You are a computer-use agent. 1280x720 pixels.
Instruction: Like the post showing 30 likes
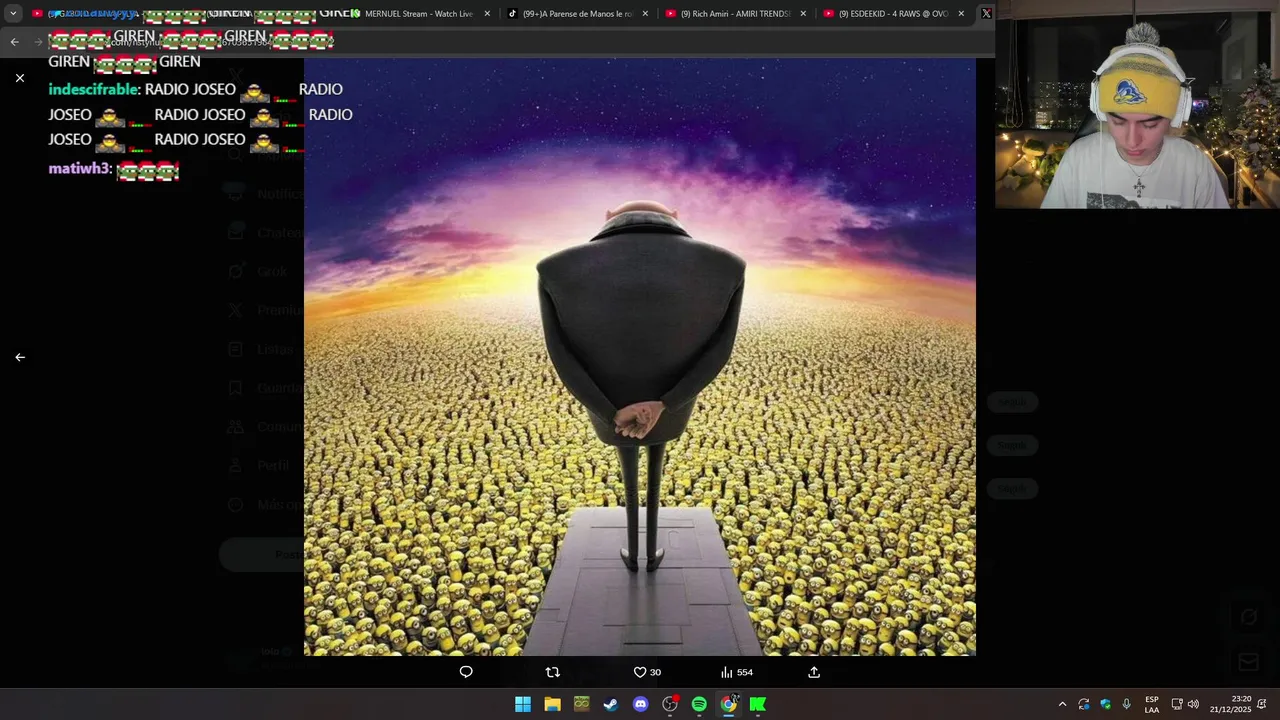tap(647, 672)
